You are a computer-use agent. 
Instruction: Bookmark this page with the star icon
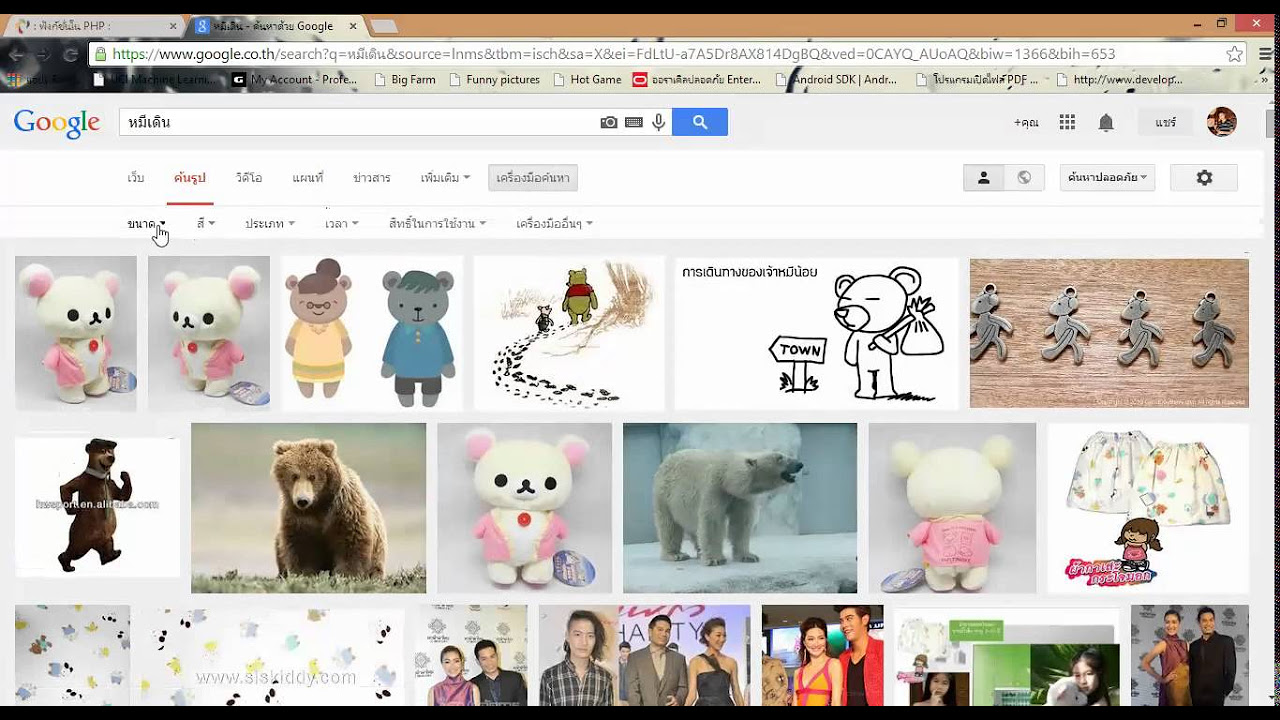coord(1235,54)
